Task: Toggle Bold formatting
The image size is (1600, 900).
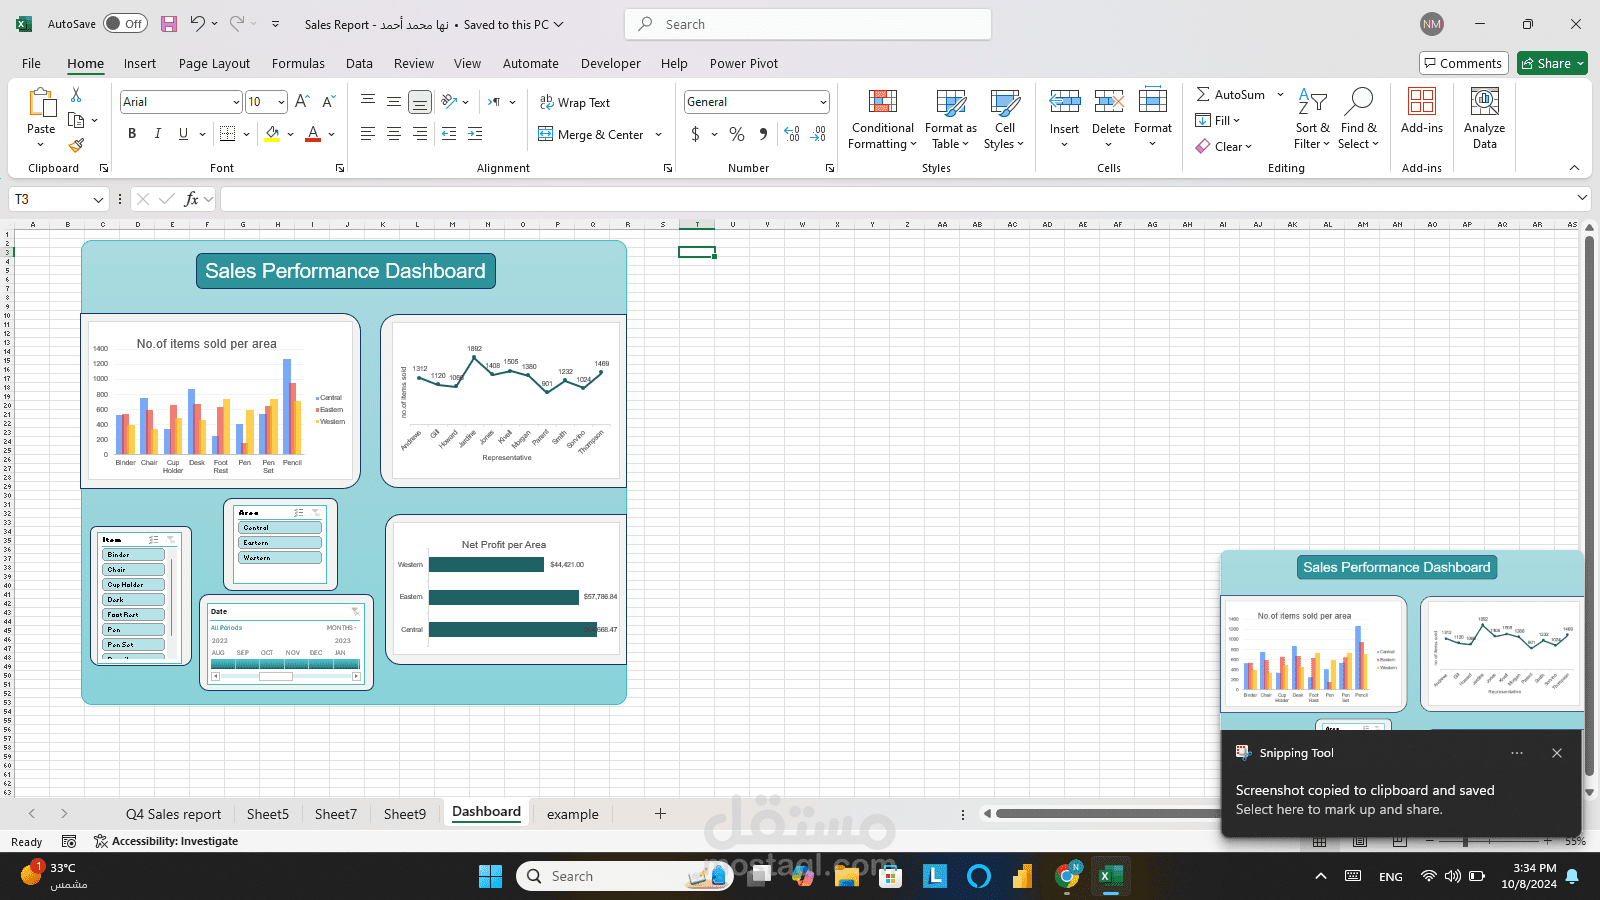Action: tap(132, 134)
